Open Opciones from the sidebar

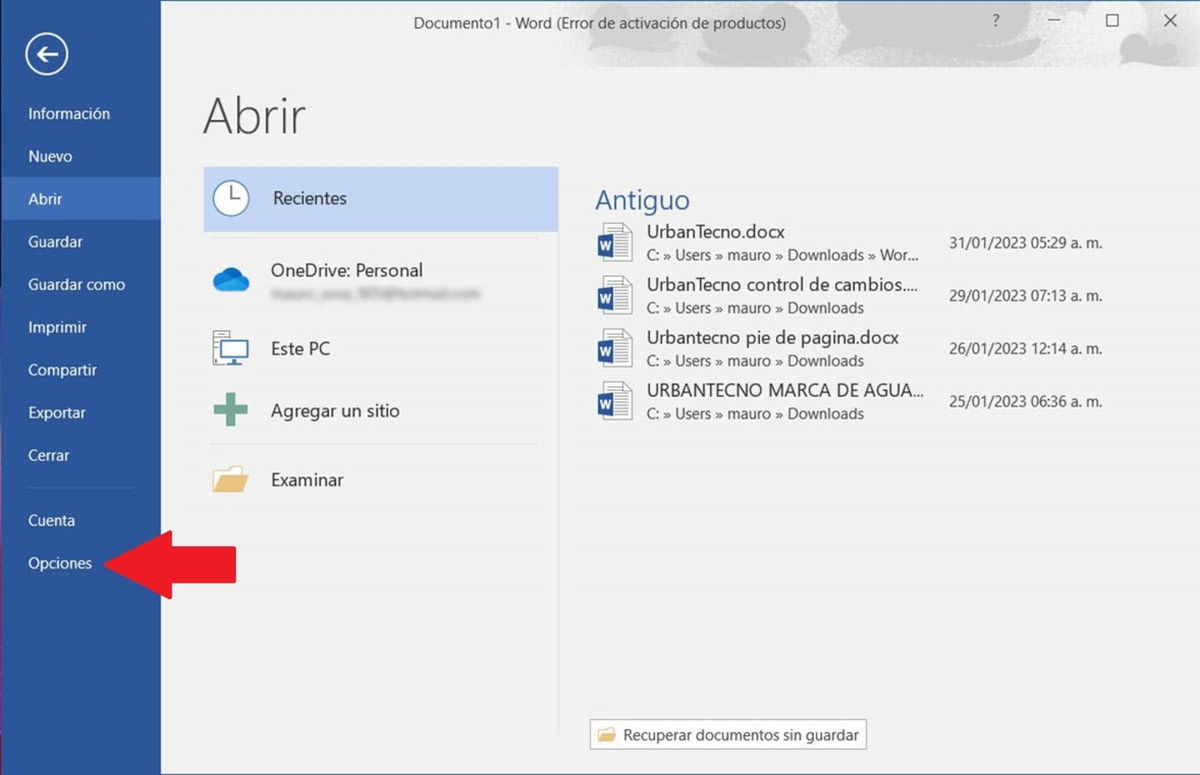click(x=60, y=563)
